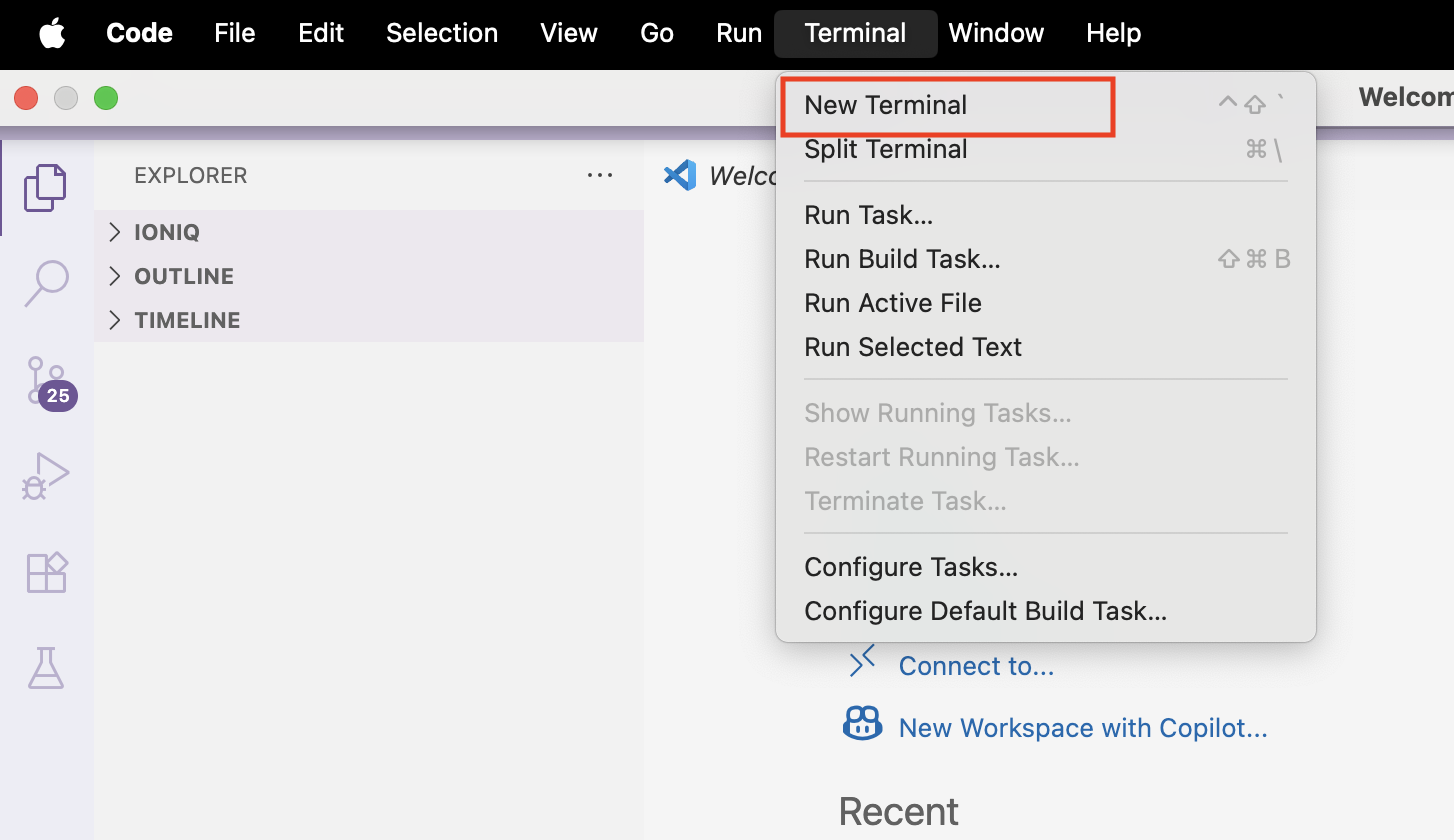
Task: Expand the TIMELINE section
Action: (369, 320)
